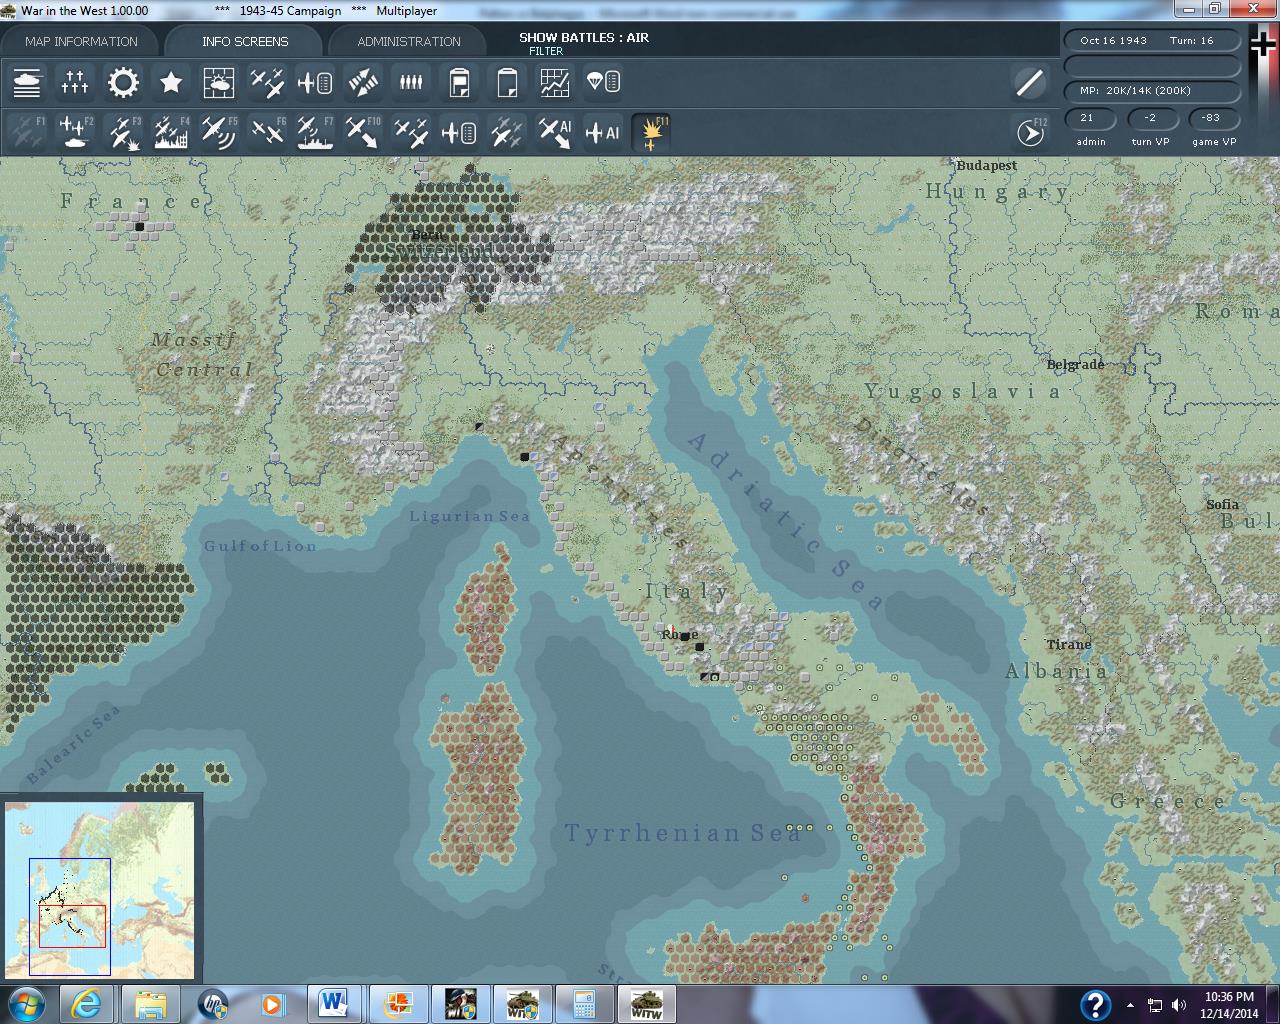1280x1024 pixels.
Task: Click the WITW game taskbar icon
Action: point(645,1004)
